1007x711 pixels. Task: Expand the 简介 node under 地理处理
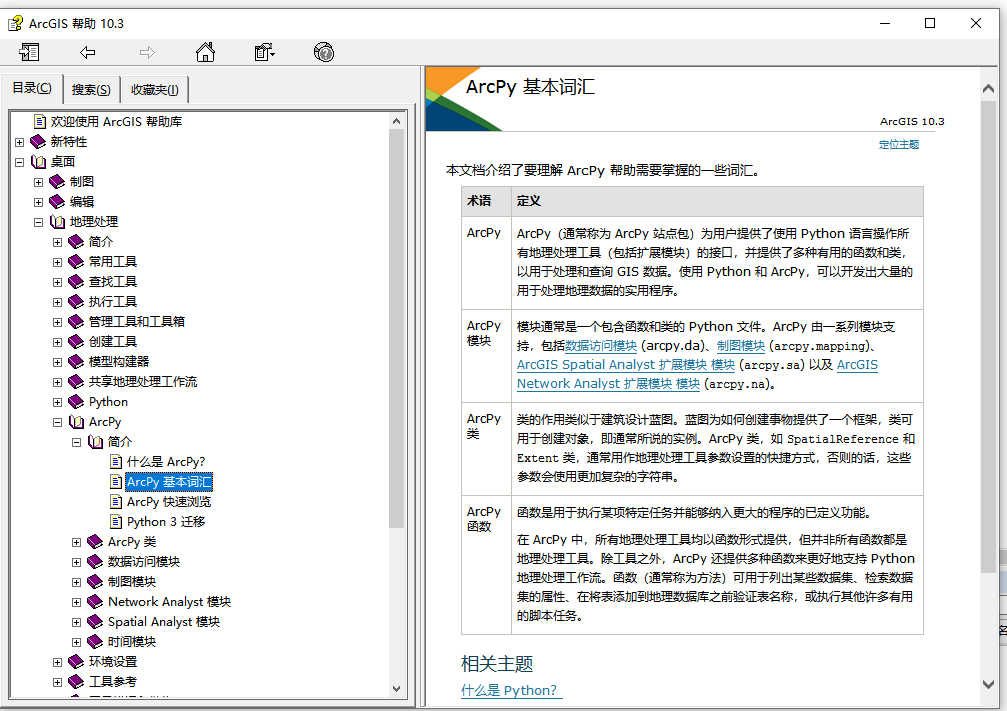[57, 242]
